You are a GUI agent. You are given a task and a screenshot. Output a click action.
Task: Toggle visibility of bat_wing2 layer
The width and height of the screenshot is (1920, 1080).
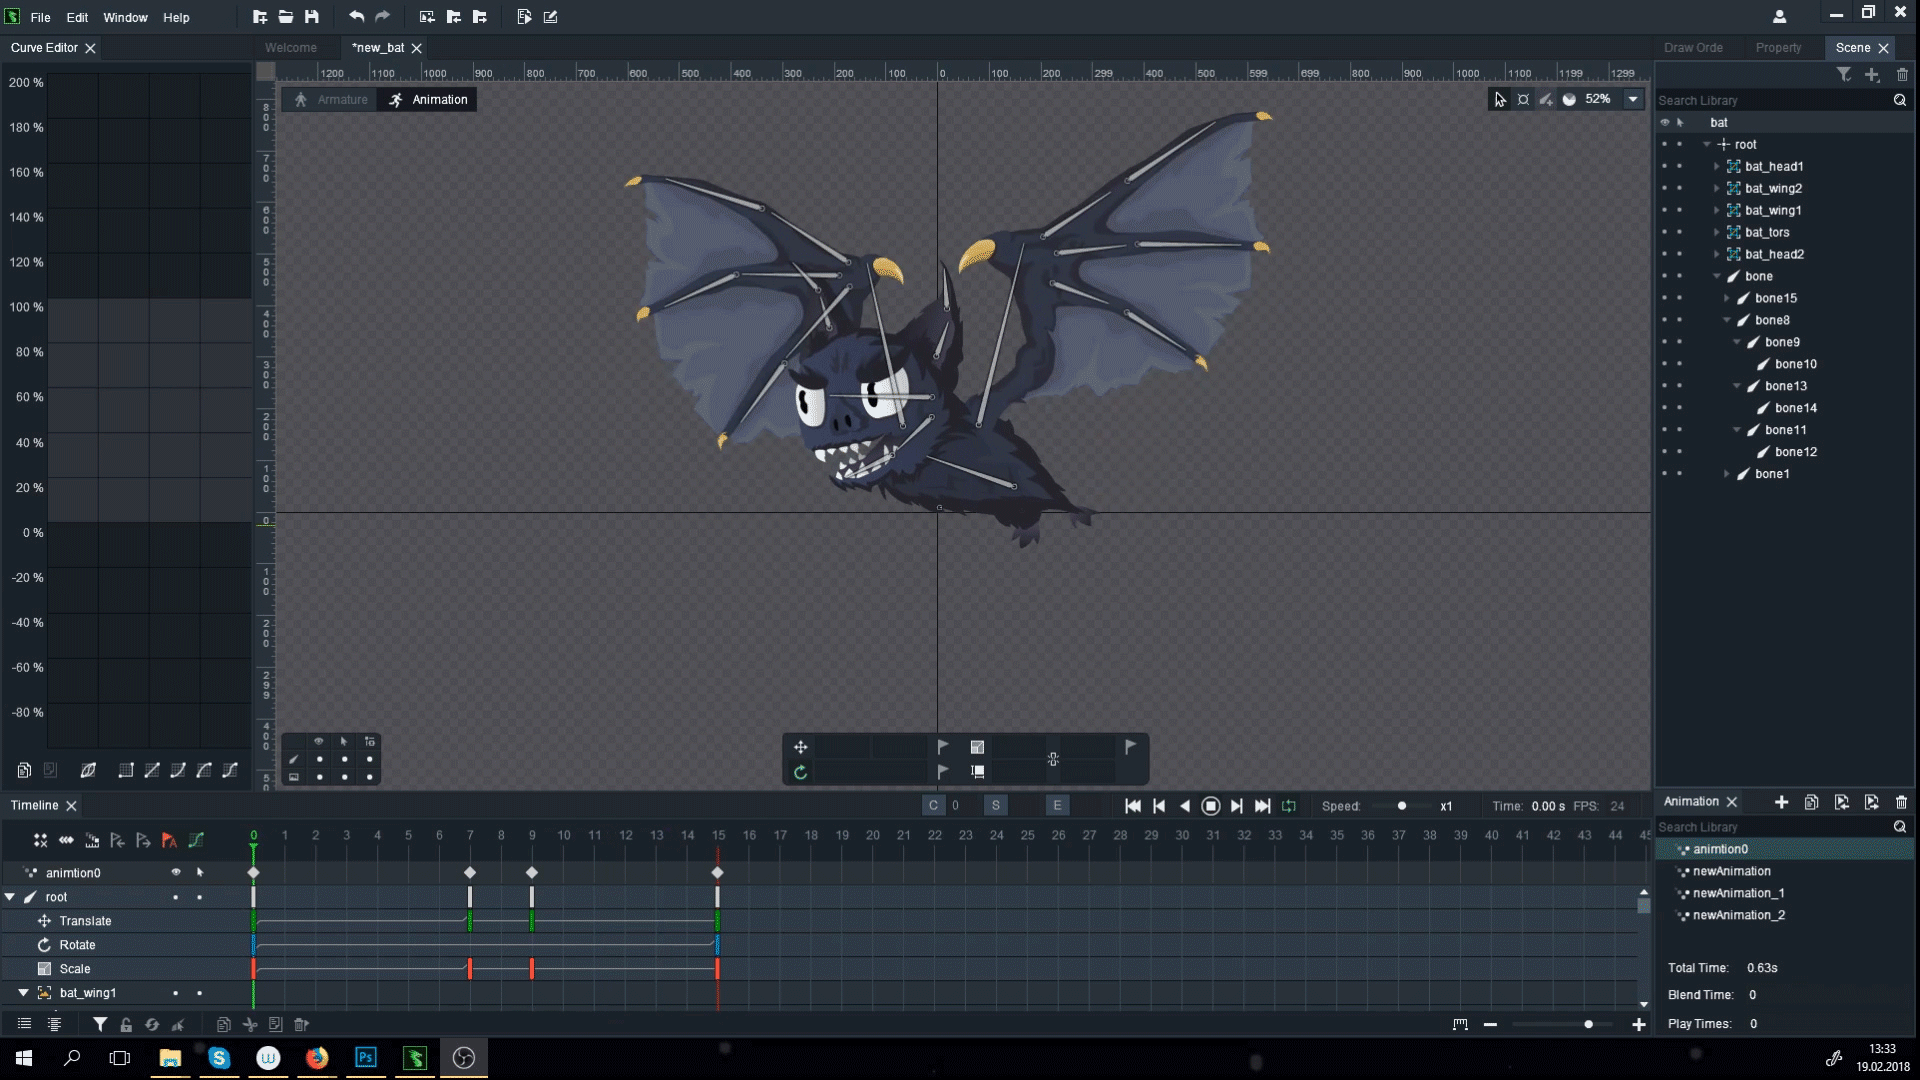[1664, 187]
